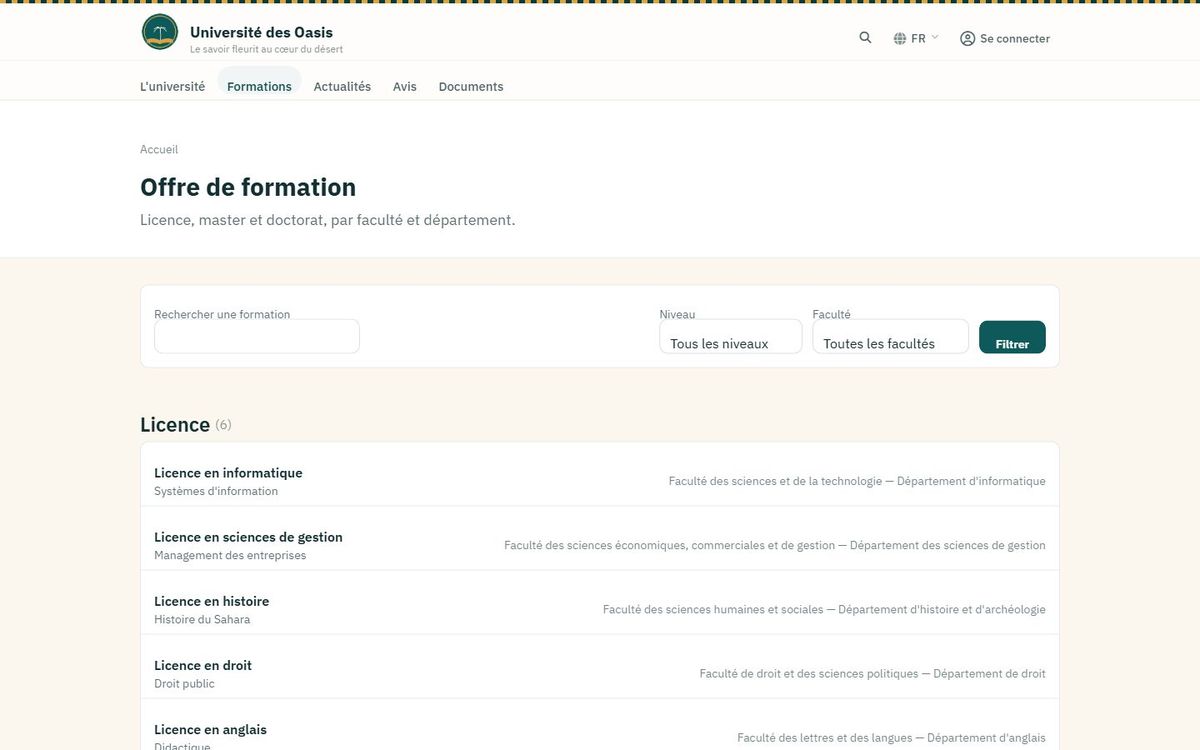This screenshot has width=1200, height=750.
Task: Open the 'Toutes les facultés' dropdown
Action: tap(891, 337)
